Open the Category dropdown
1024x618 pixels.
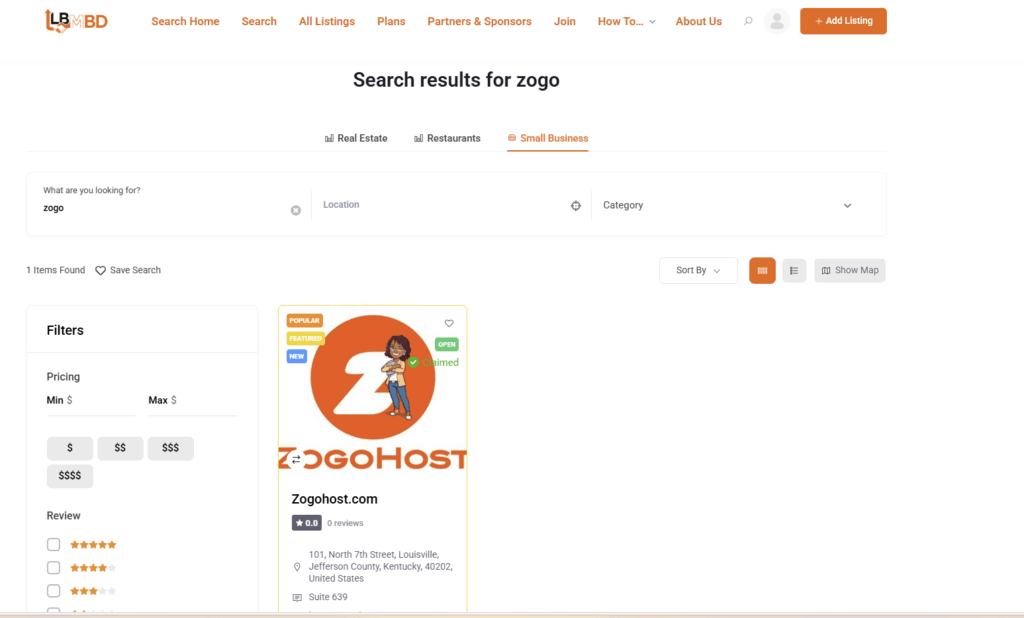click(x=727, y=205)
